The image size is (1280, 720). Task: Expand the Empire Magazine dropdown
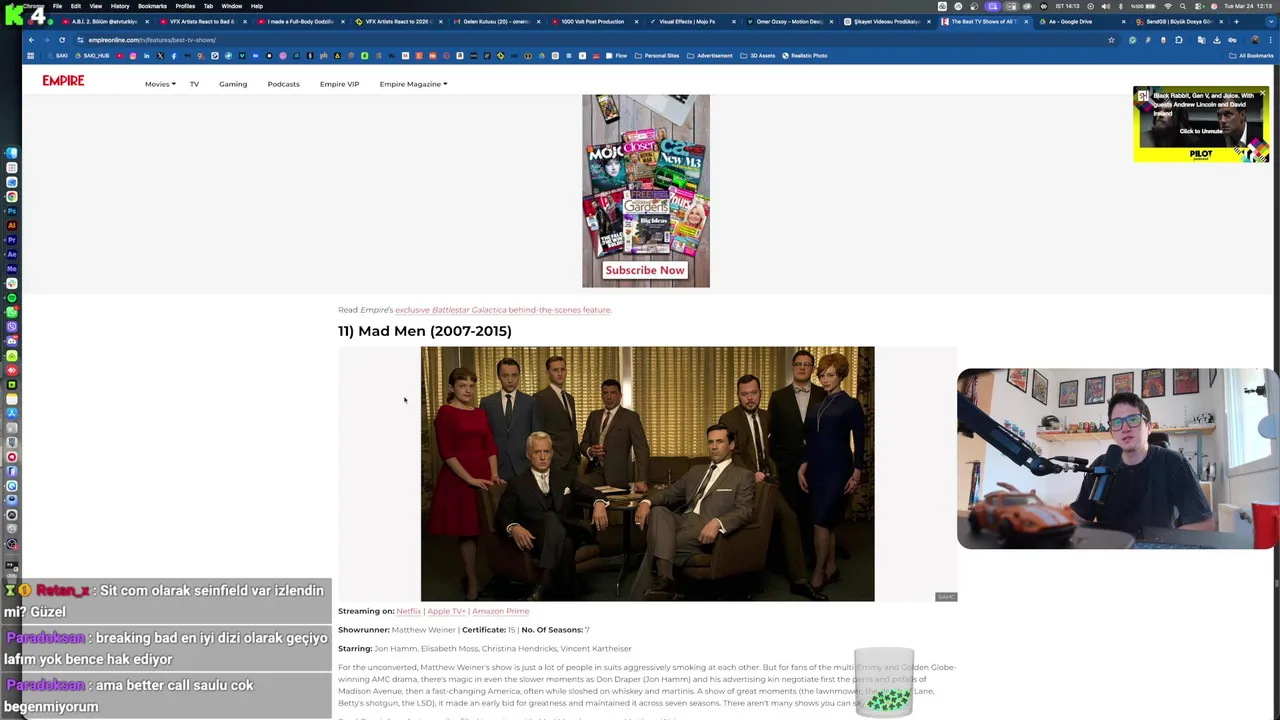click(413, 84)
